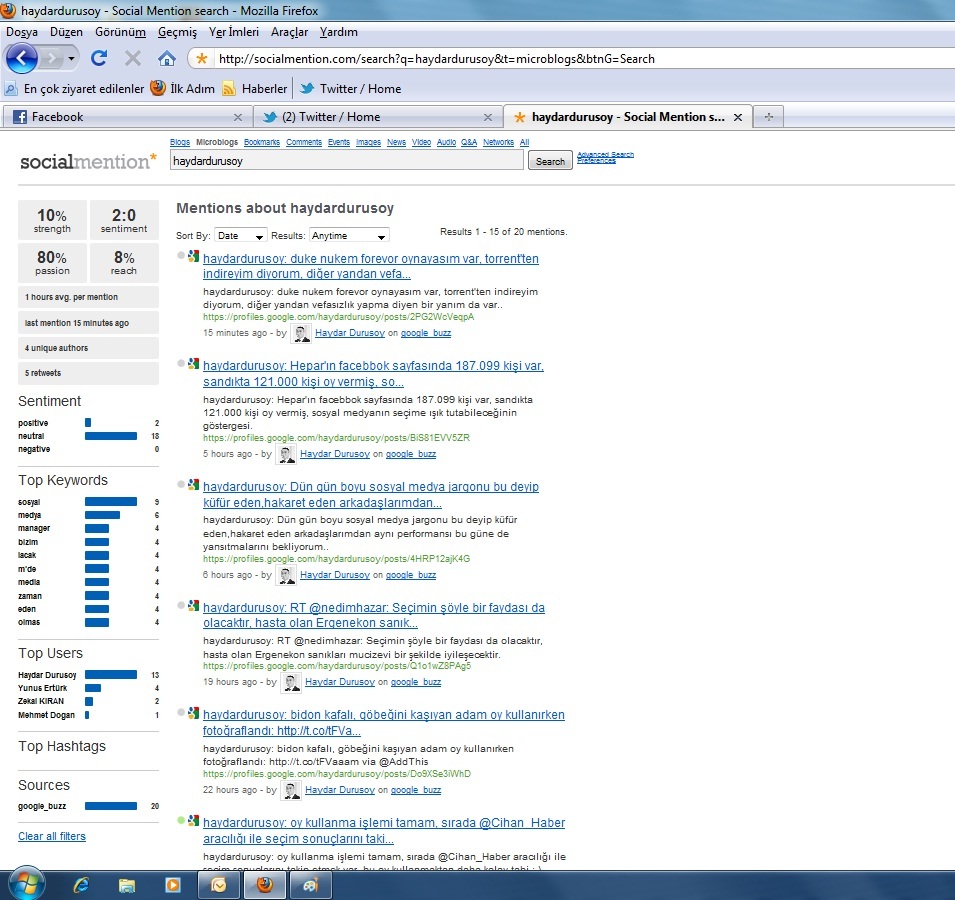Select the News search category
The image size is (955, 900).
[396, 142]
